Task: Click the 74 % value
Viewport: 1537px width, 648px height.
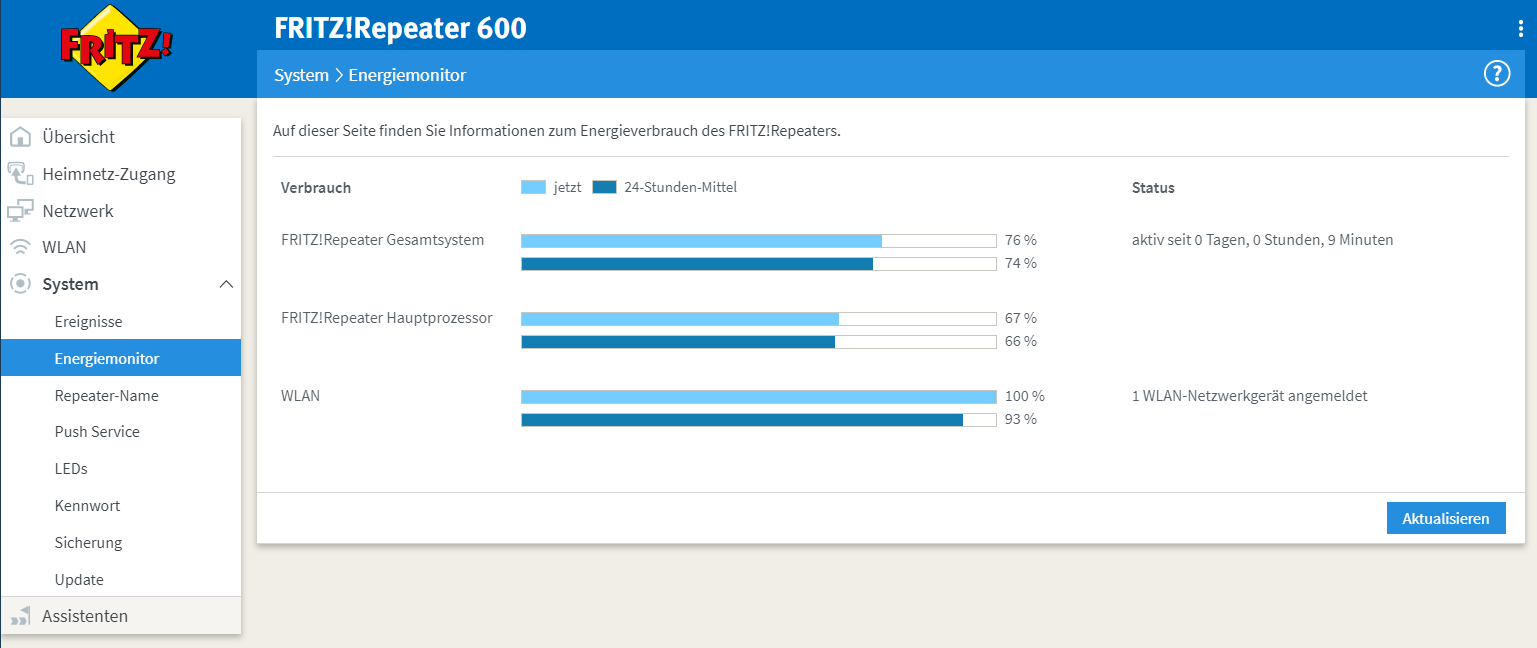Action: [1021, 263]
